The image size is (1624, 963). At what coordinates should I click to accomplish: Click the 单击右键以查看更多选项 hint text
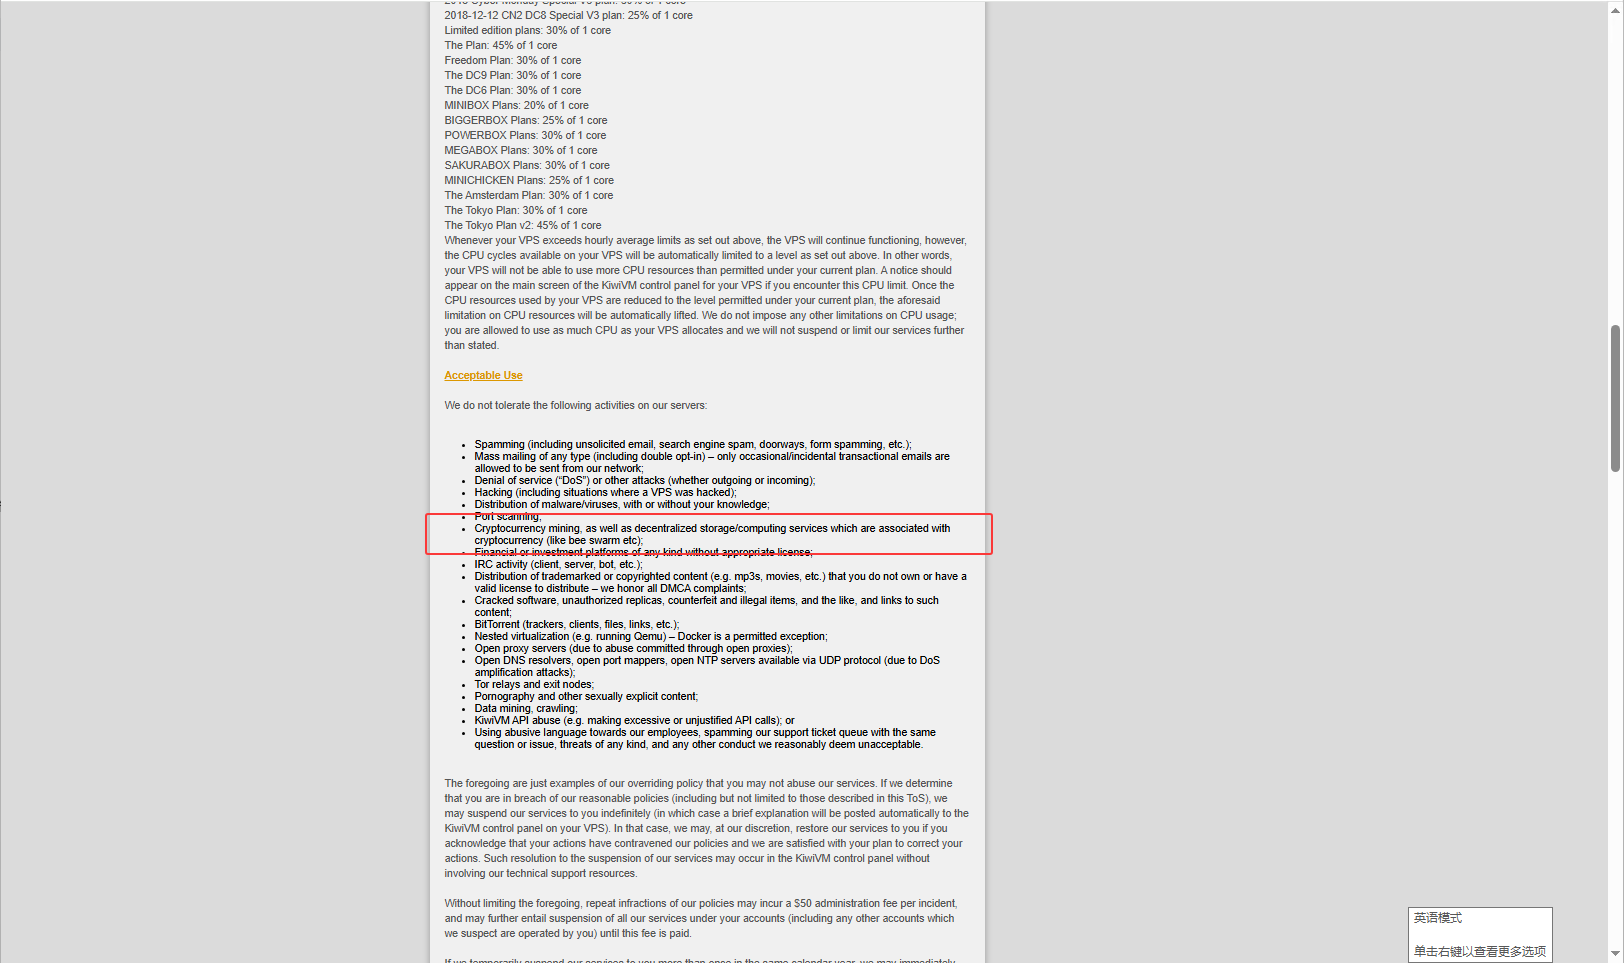1479,951
